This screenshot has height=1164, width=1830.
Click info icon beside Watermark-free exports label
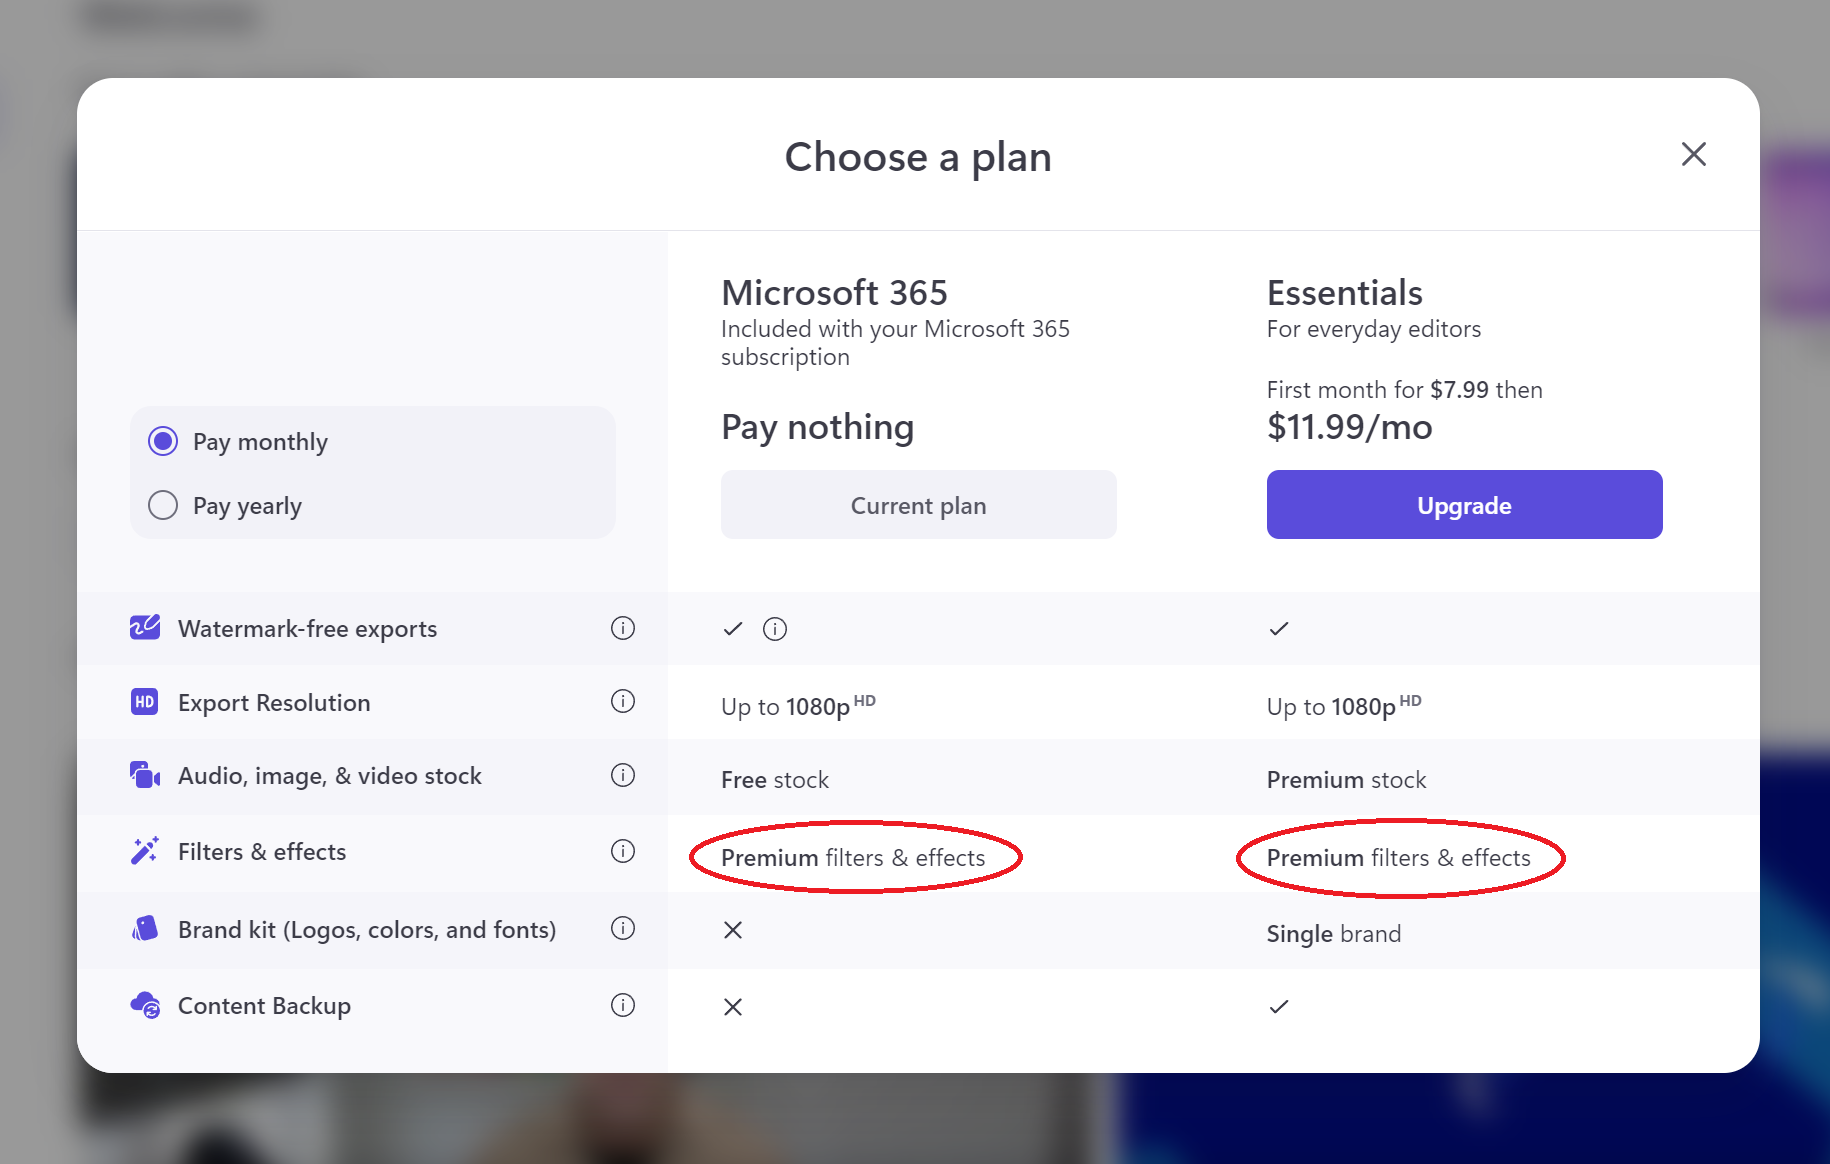(622, 628)
